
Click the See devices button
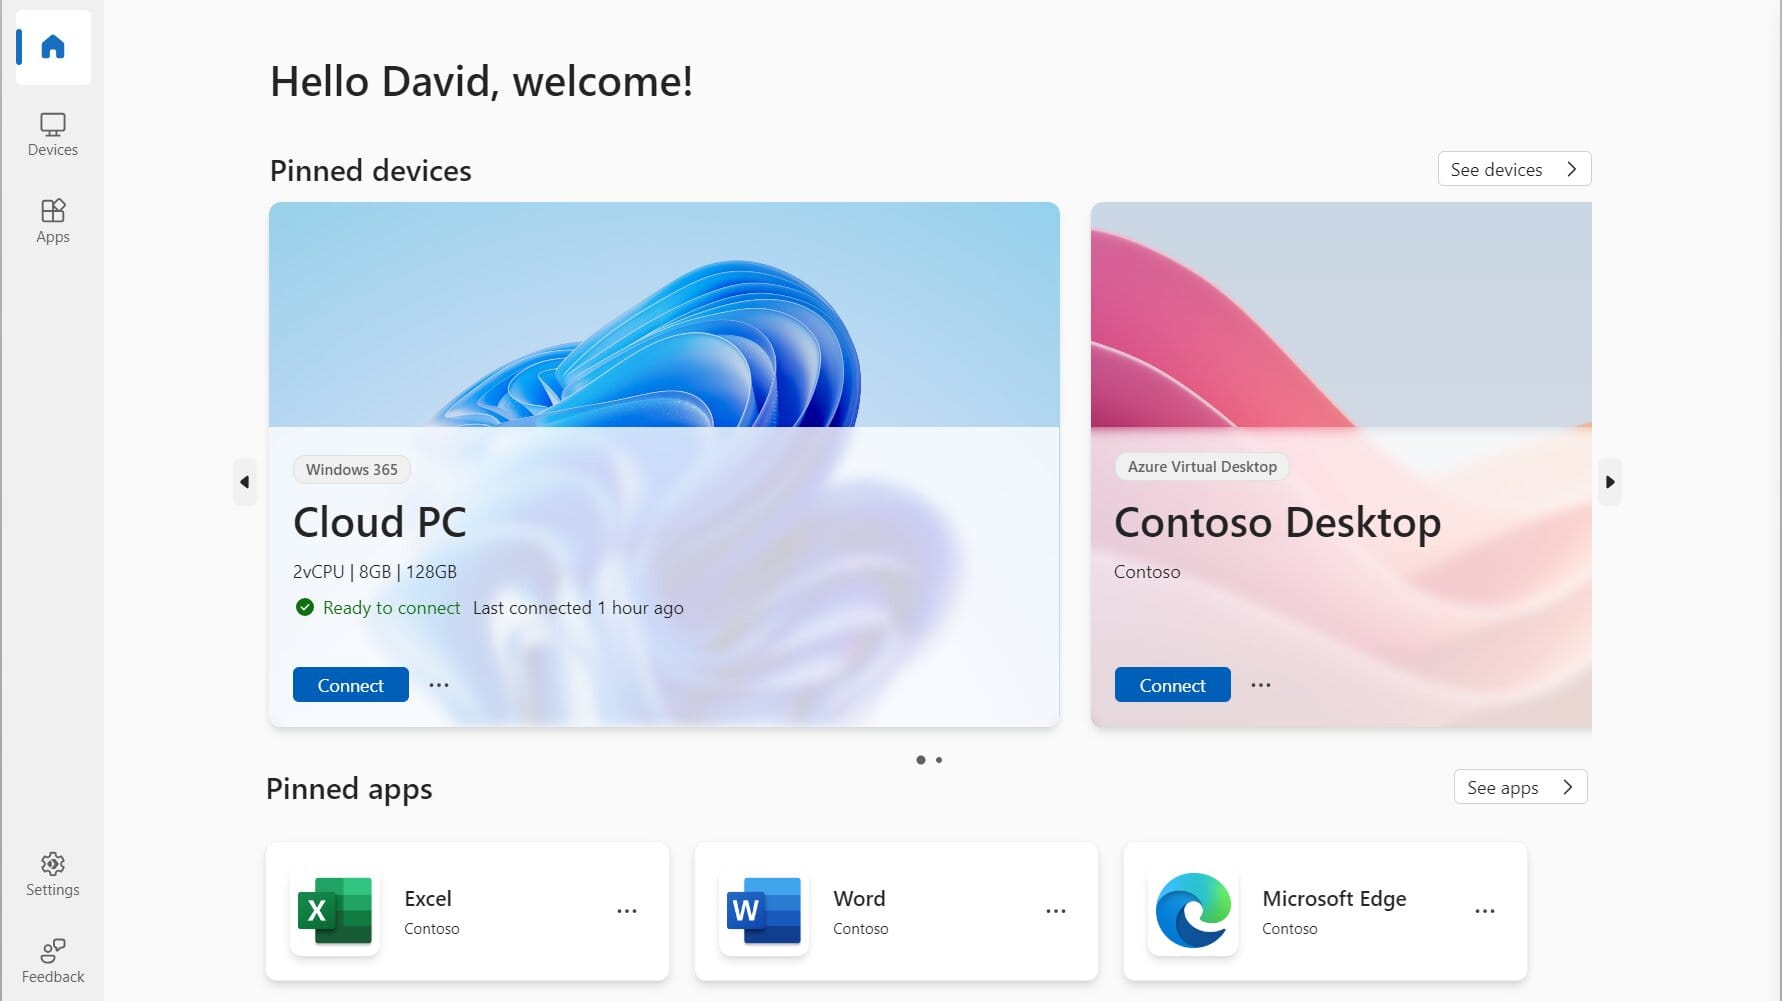(x=1514, y=169)
